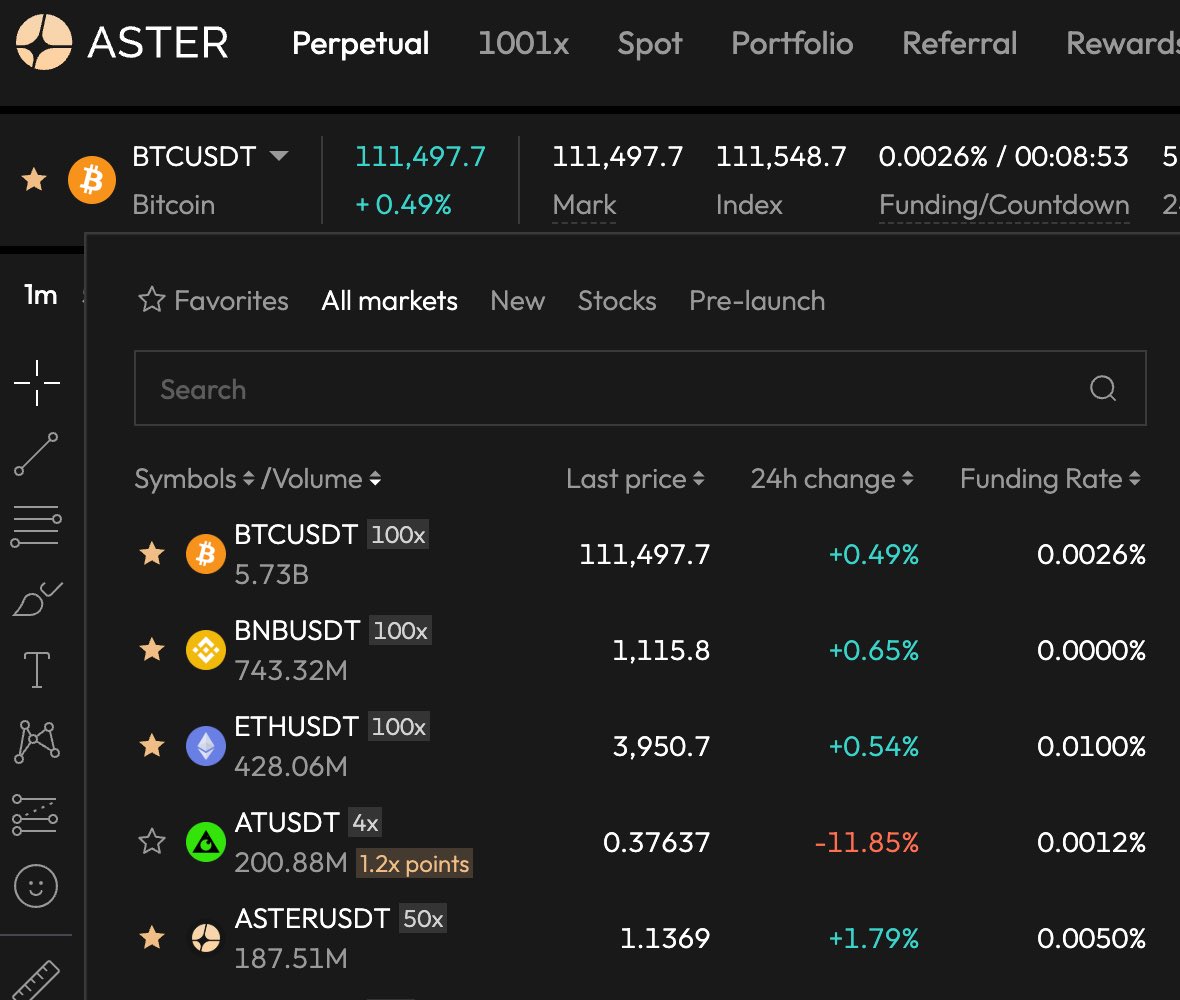Click the BNB coin icon

tap(205, 650)
